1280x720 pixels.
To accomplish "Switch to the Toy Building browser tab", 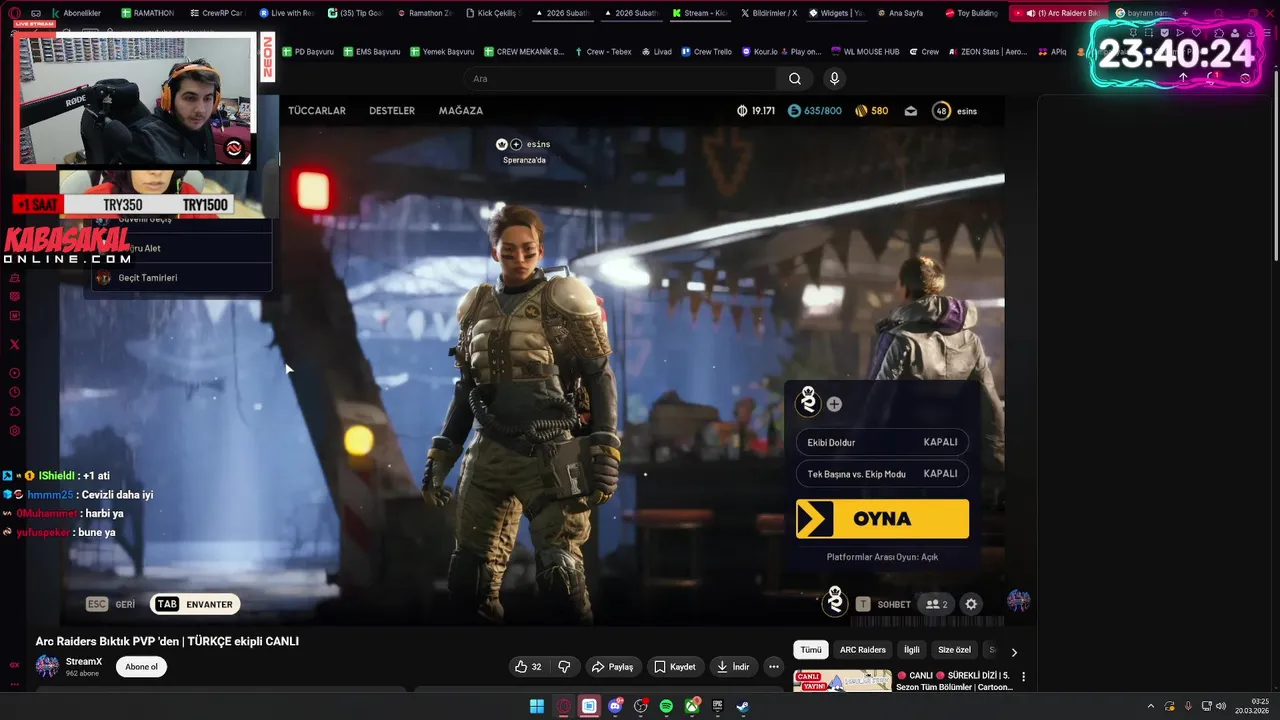I will 971,13.
